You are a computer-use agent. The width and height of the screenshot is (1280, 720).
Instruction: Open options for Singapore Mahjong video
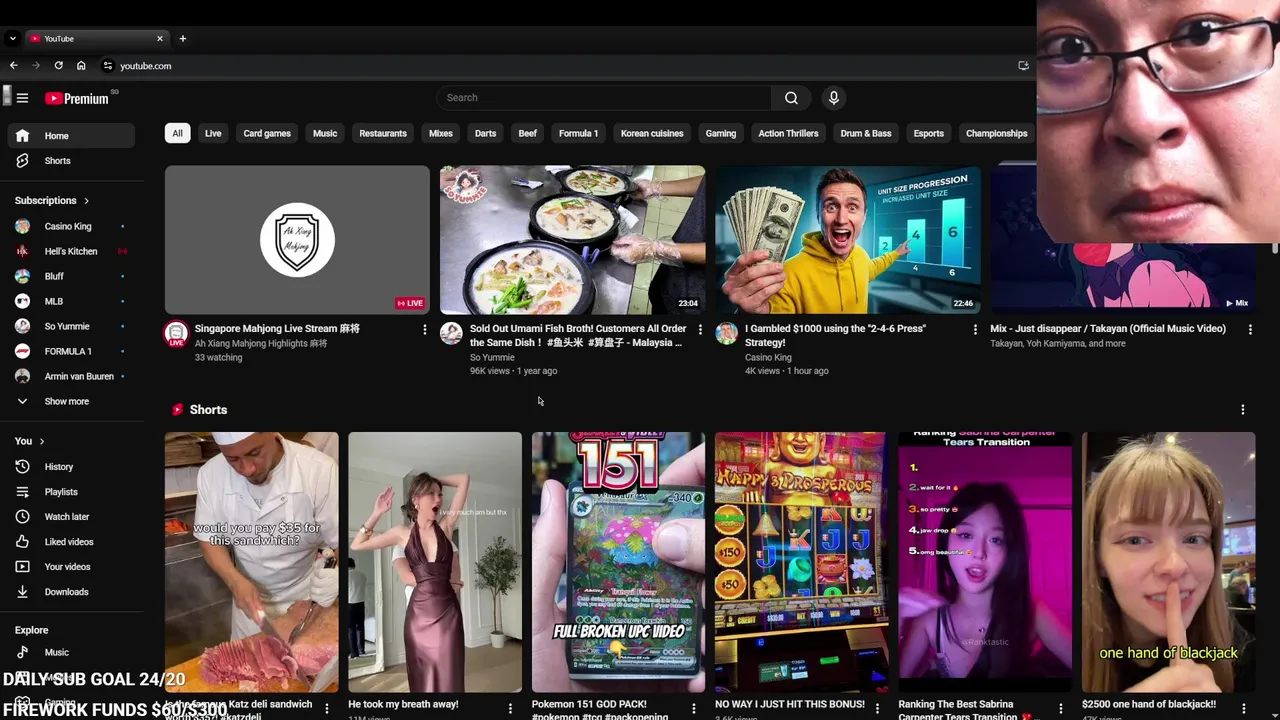click(x=424, y=329)
